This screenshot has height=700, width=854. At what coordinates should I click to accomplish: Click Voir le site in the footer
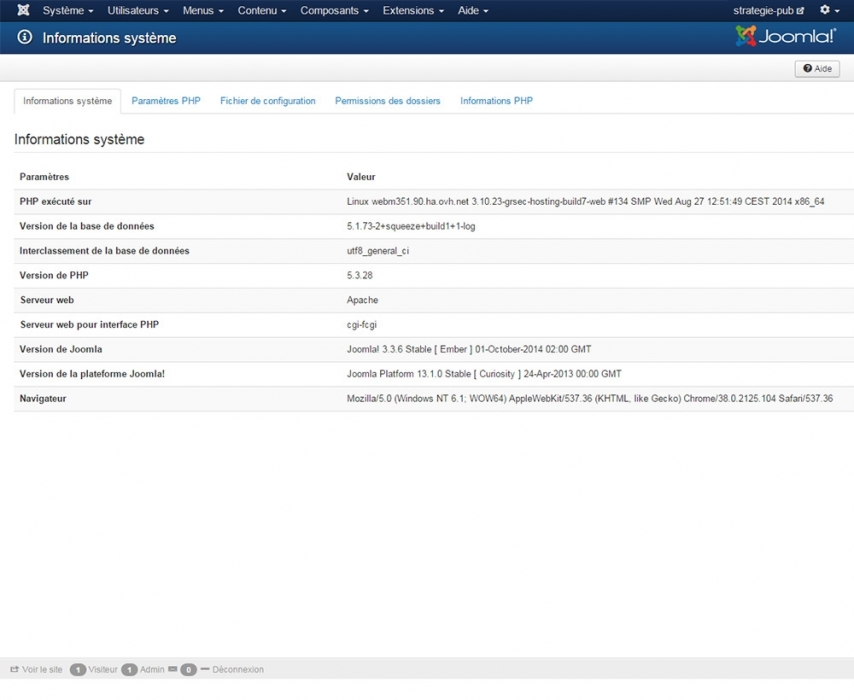click(36, 669)
